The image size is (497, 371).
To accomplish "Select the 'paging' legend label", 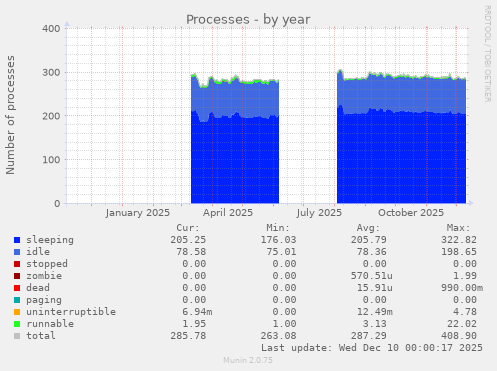I will [x=44, y=300].
